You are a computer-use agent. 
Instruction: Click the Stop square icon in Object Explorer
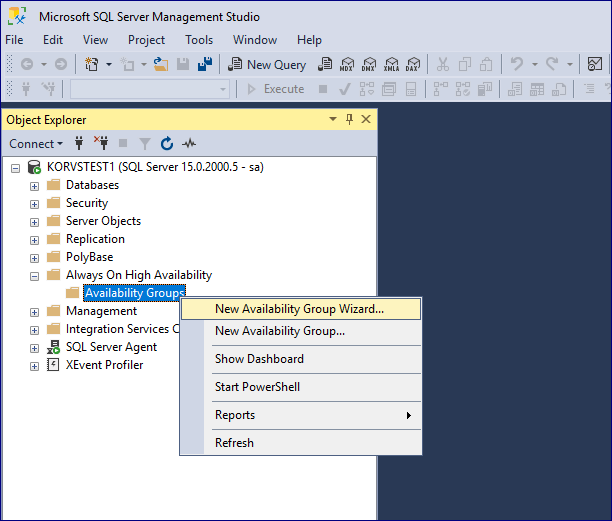coord(123,144)
